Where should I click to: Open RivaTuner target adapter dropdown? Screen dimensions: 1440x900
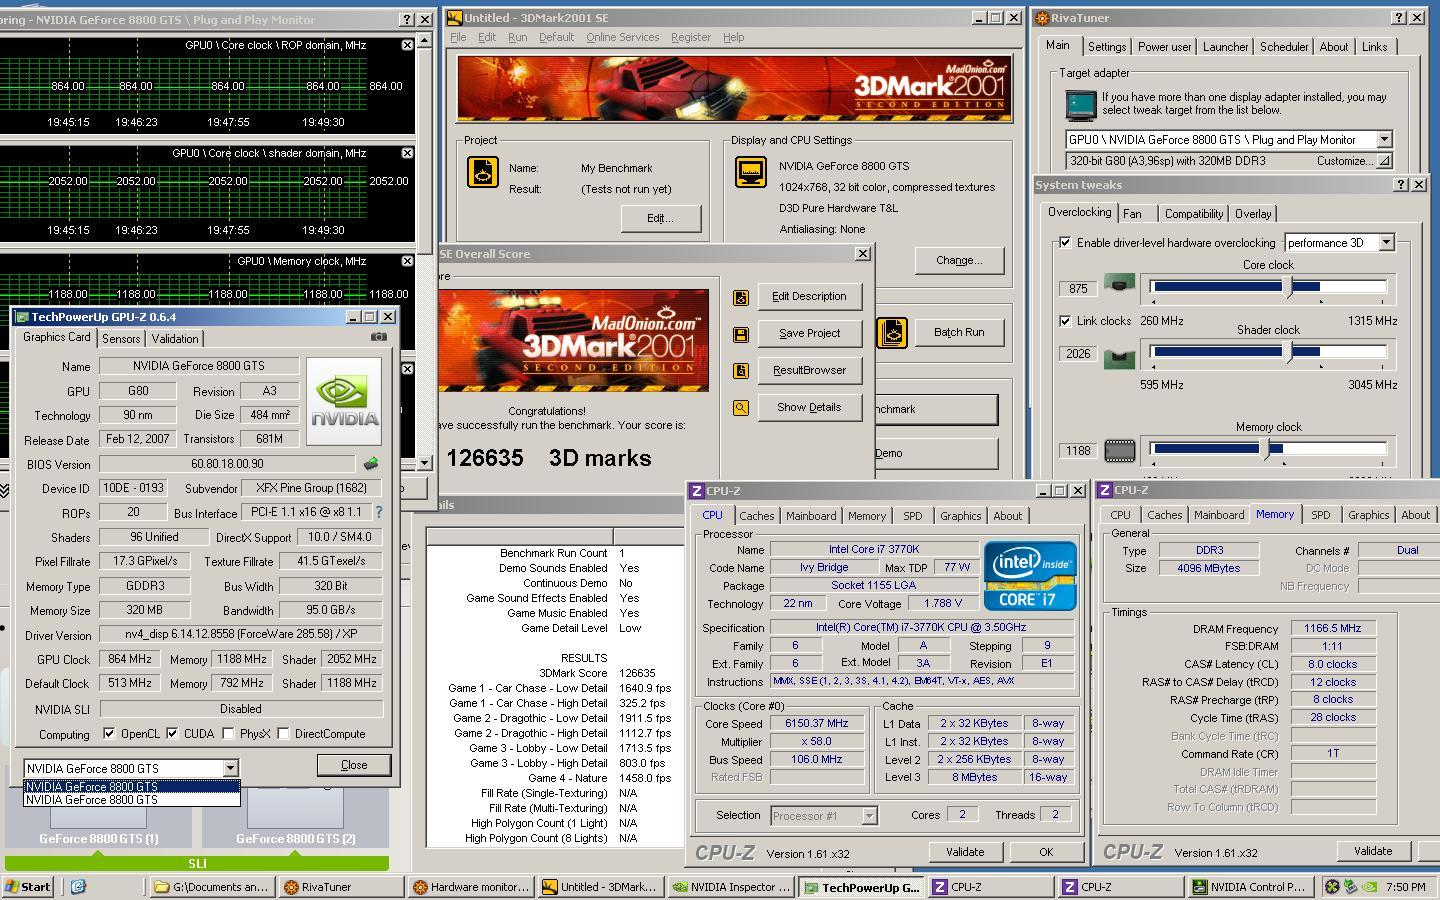pyautogui.click(x=1384, y=140)
